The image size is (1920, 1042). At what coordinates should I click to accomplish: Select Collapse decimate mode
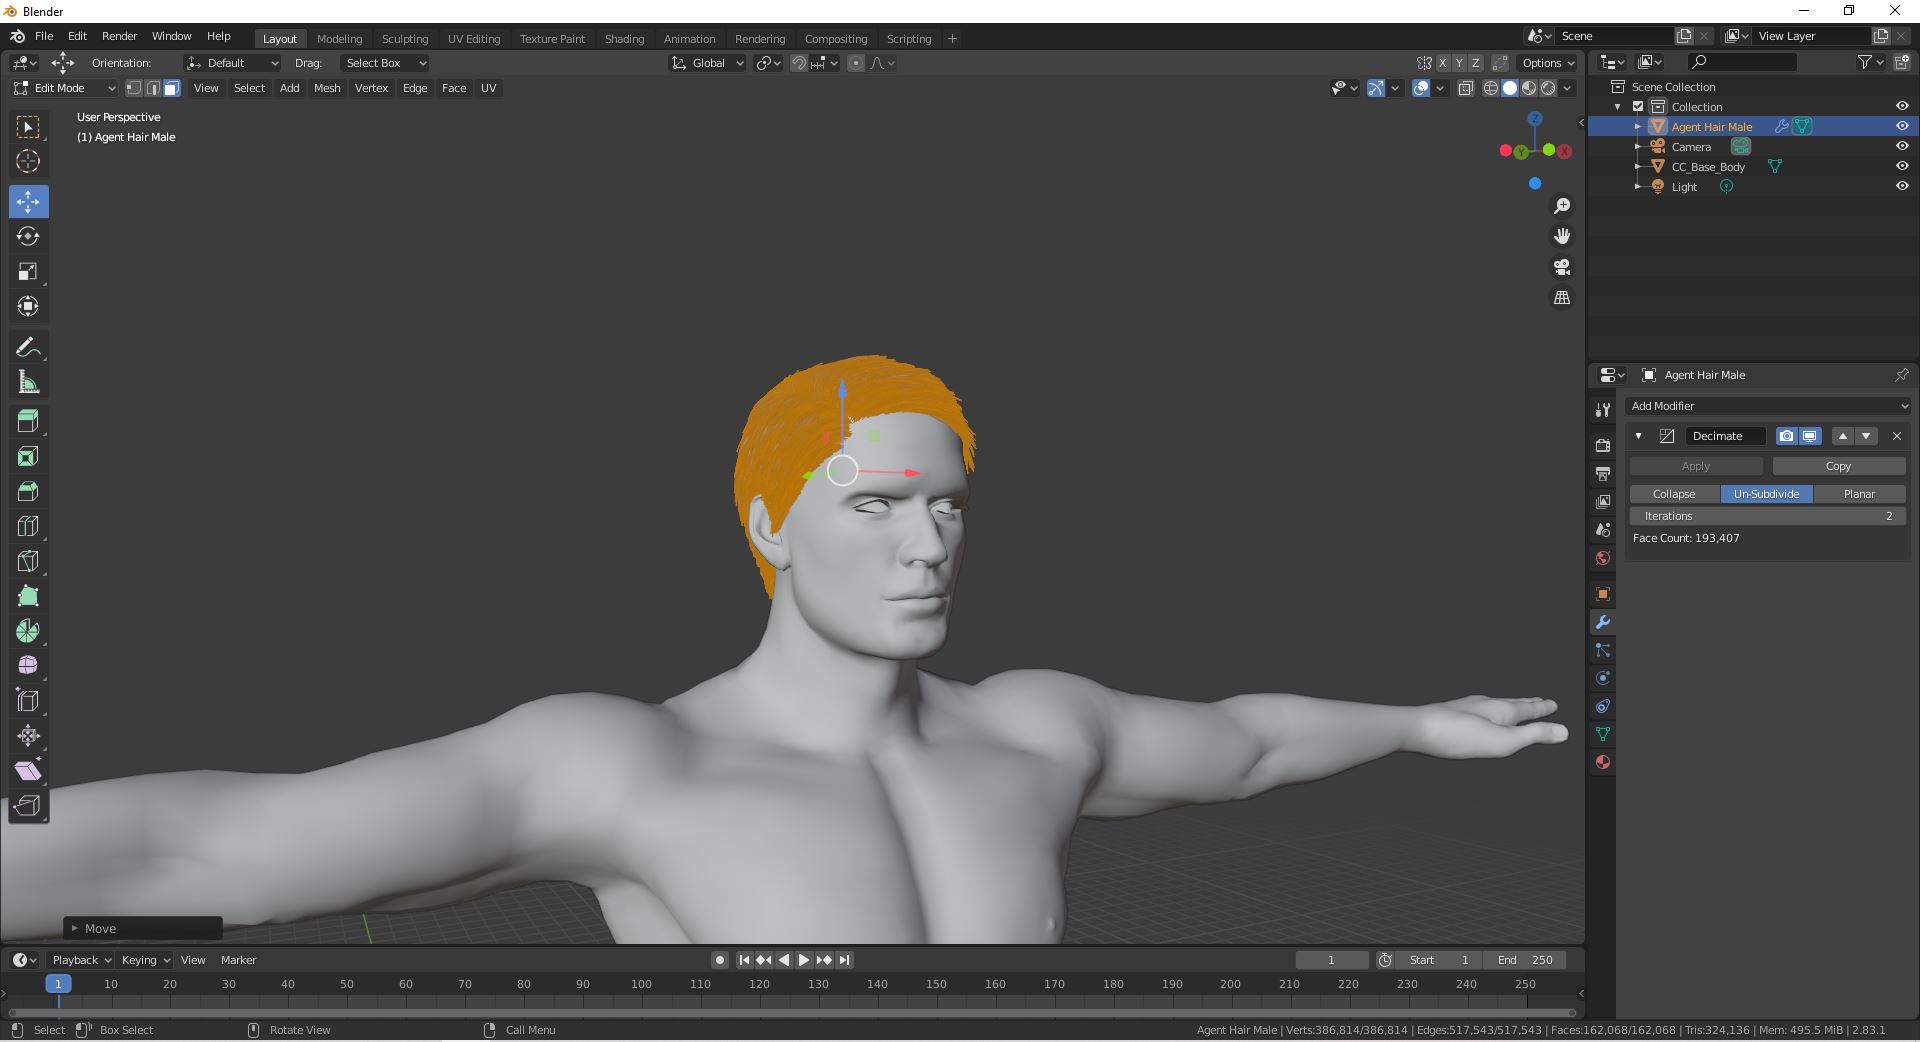tap(1674, 494)
